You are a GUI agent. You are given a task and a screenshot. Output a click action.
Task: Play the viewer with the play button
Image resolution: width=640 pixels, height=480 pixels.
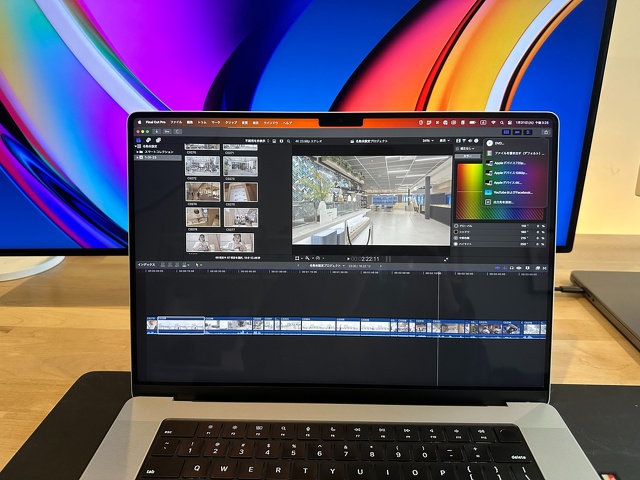click(348, 259)
